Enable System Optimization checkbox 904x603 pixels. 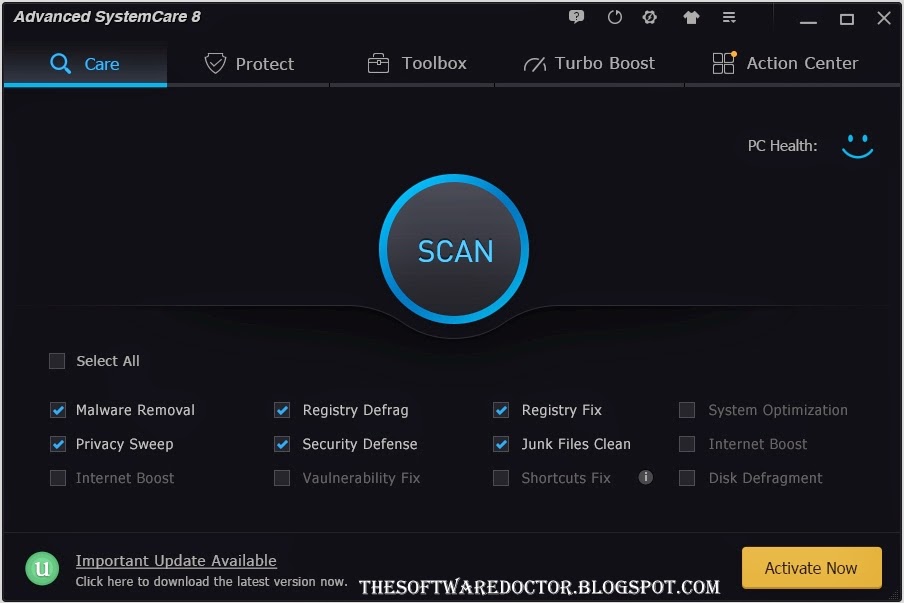pos(687,410)
